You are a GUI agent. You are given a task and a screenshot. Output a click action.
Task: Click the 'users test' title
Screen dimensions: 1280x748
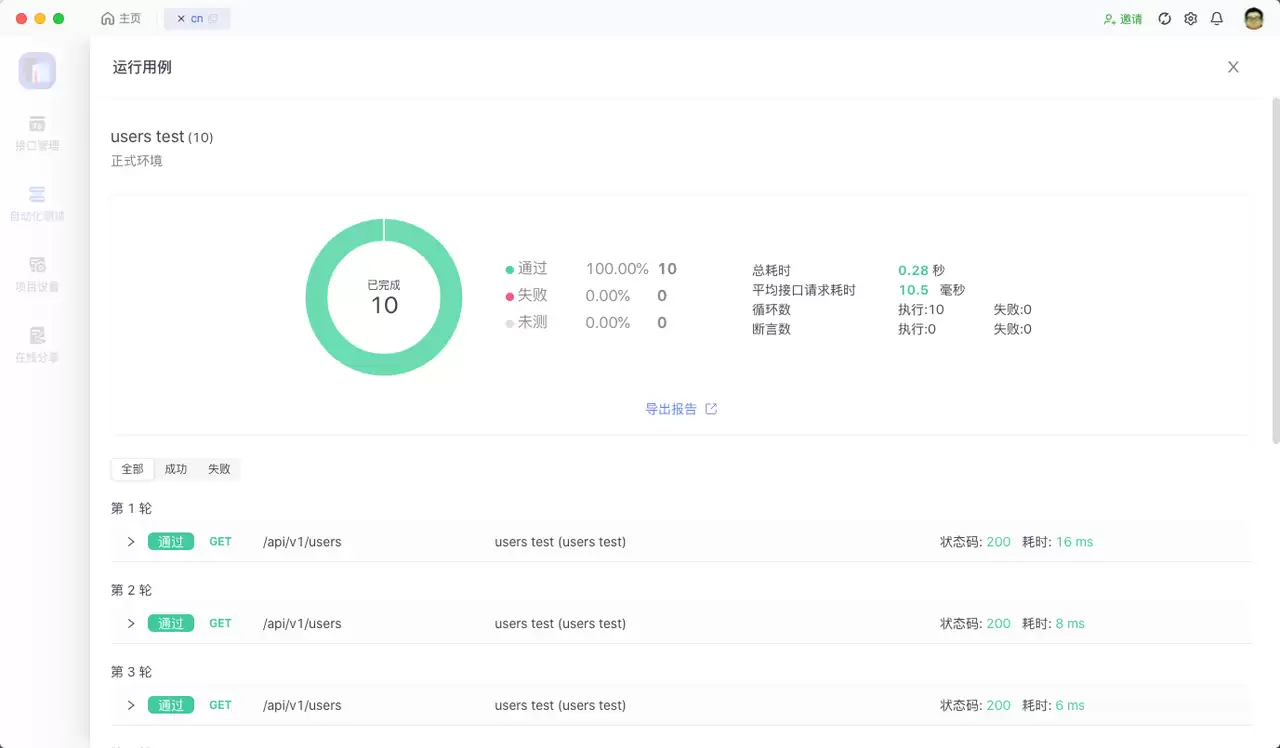148,137
